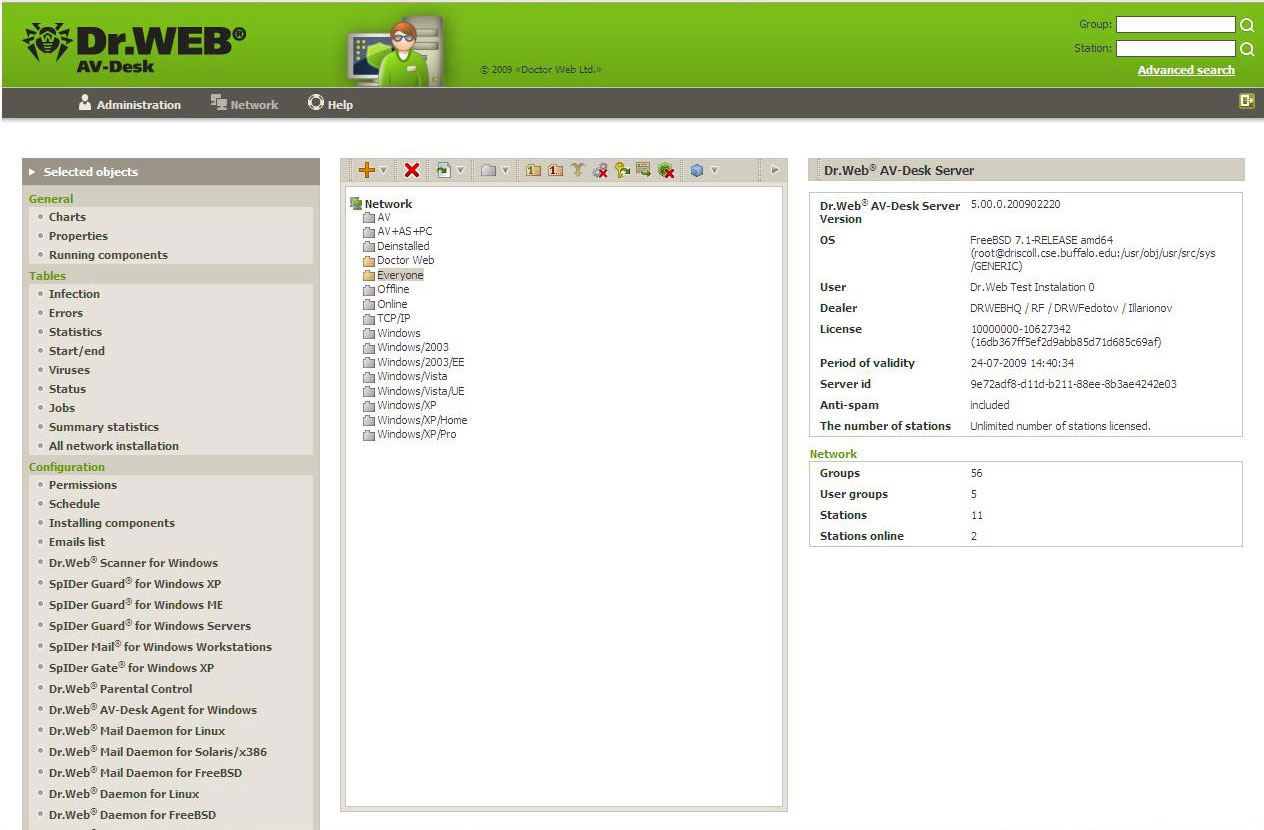Open Dr.Web Mail Daemon for Linux settings
The height and width of the screenshot is (830, 1264).
click(x=137, y=731)
